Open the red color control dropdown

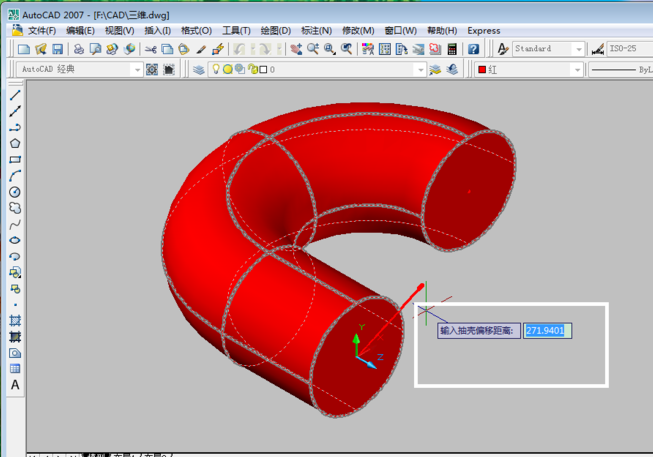coord(577,70)
